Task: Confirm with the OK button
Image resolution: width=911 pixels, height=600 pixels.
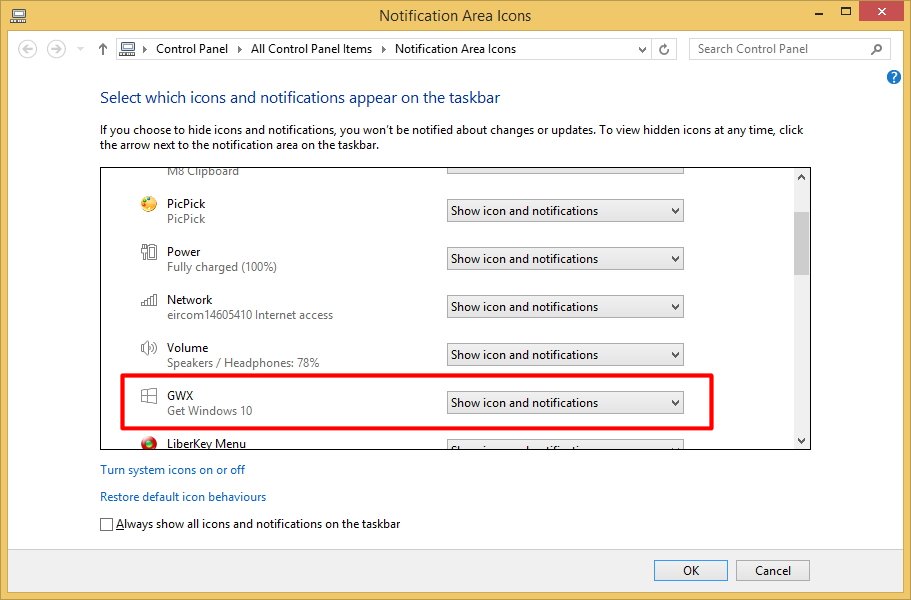Action: 691,570
